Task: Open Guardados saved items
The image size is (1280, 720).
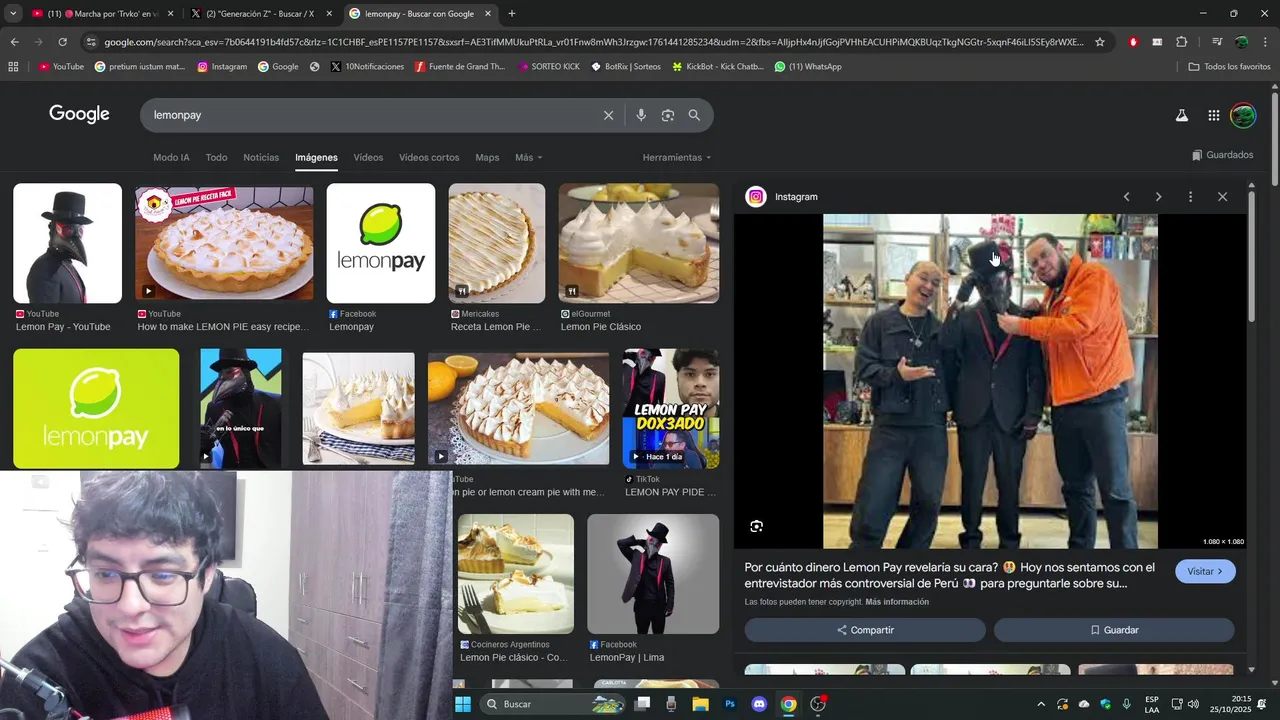Action: pyautogui.click(x=1222, y=155)
